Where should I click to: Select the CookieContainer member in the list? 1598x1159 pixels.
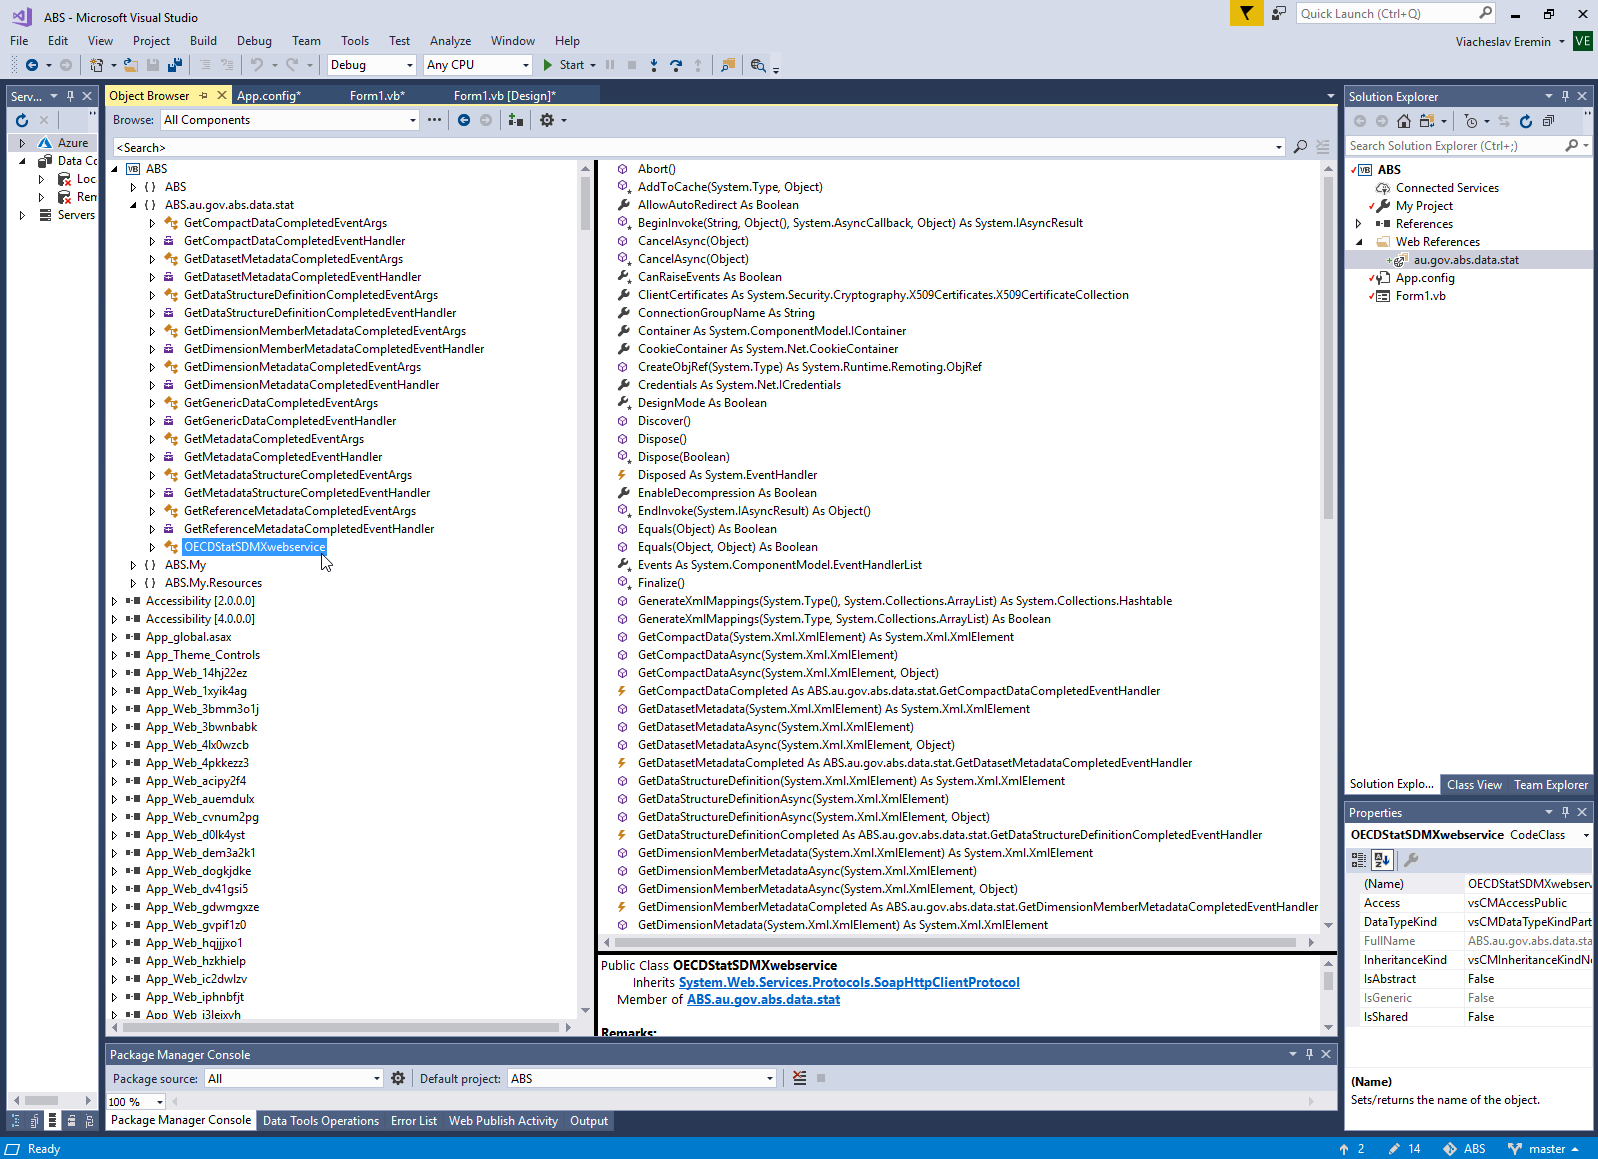coord(768,349)
